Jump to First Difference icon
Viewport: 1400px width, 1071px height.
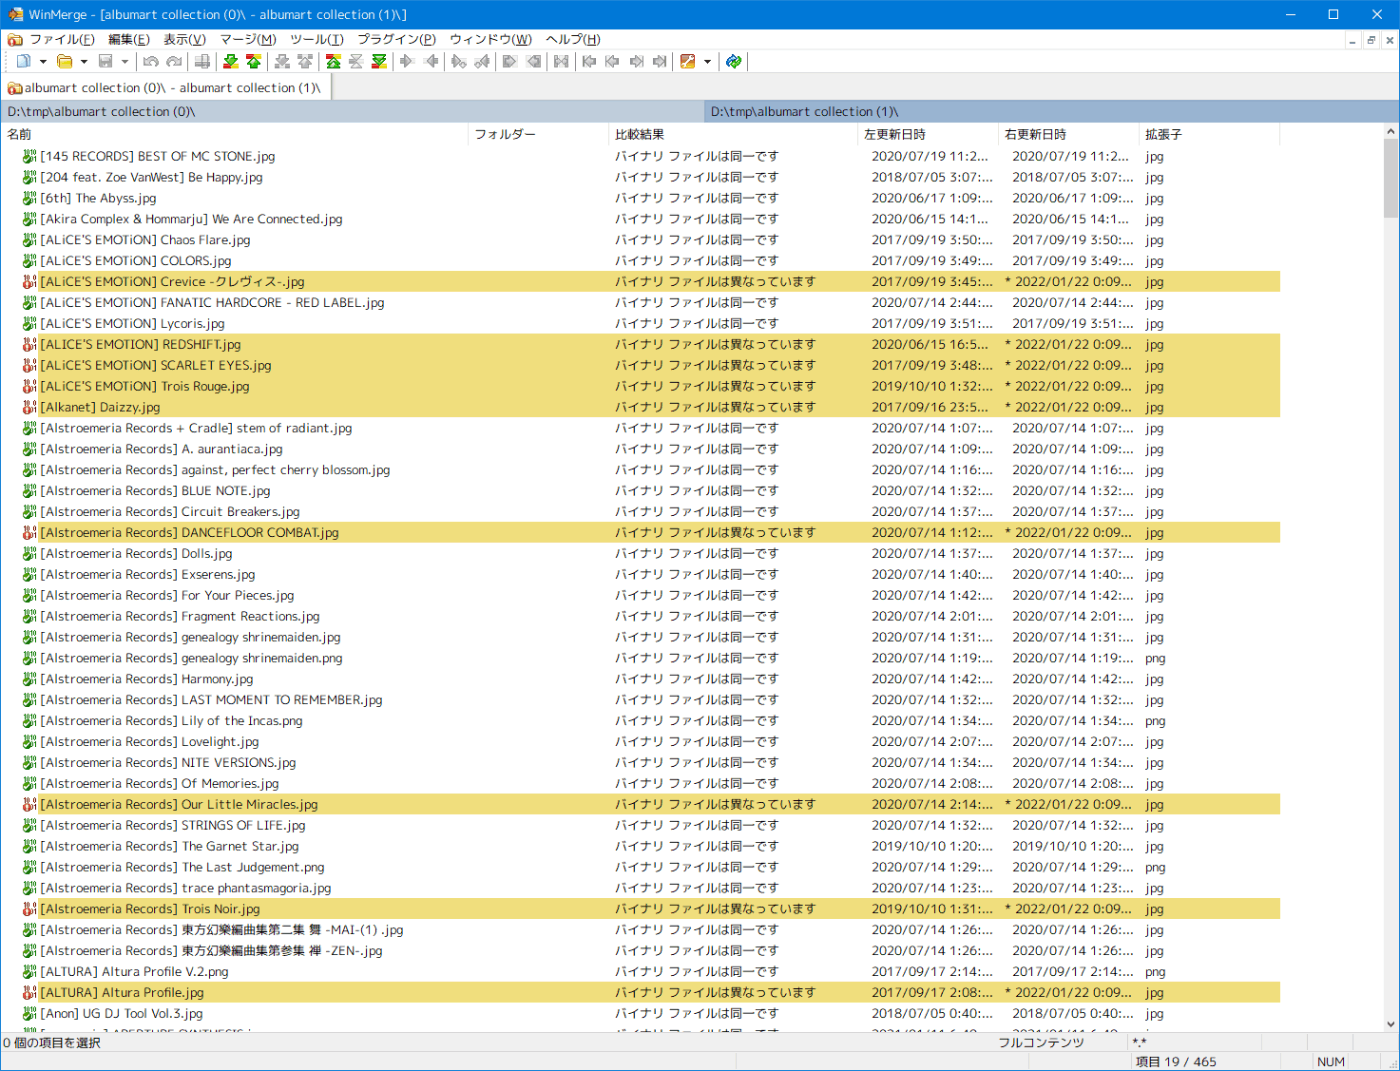pyautogui.click(x=333, y=61)
